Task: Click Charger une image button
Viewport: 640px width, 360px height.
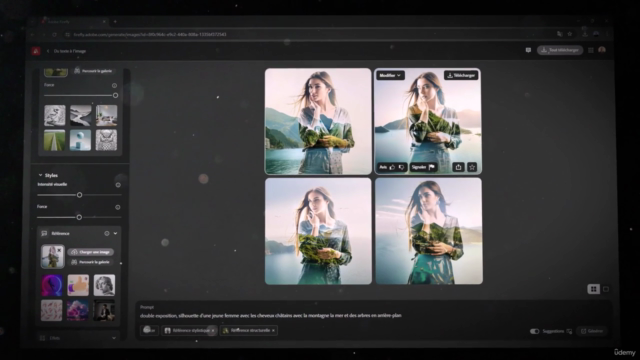Action: [x=91, y=252]
